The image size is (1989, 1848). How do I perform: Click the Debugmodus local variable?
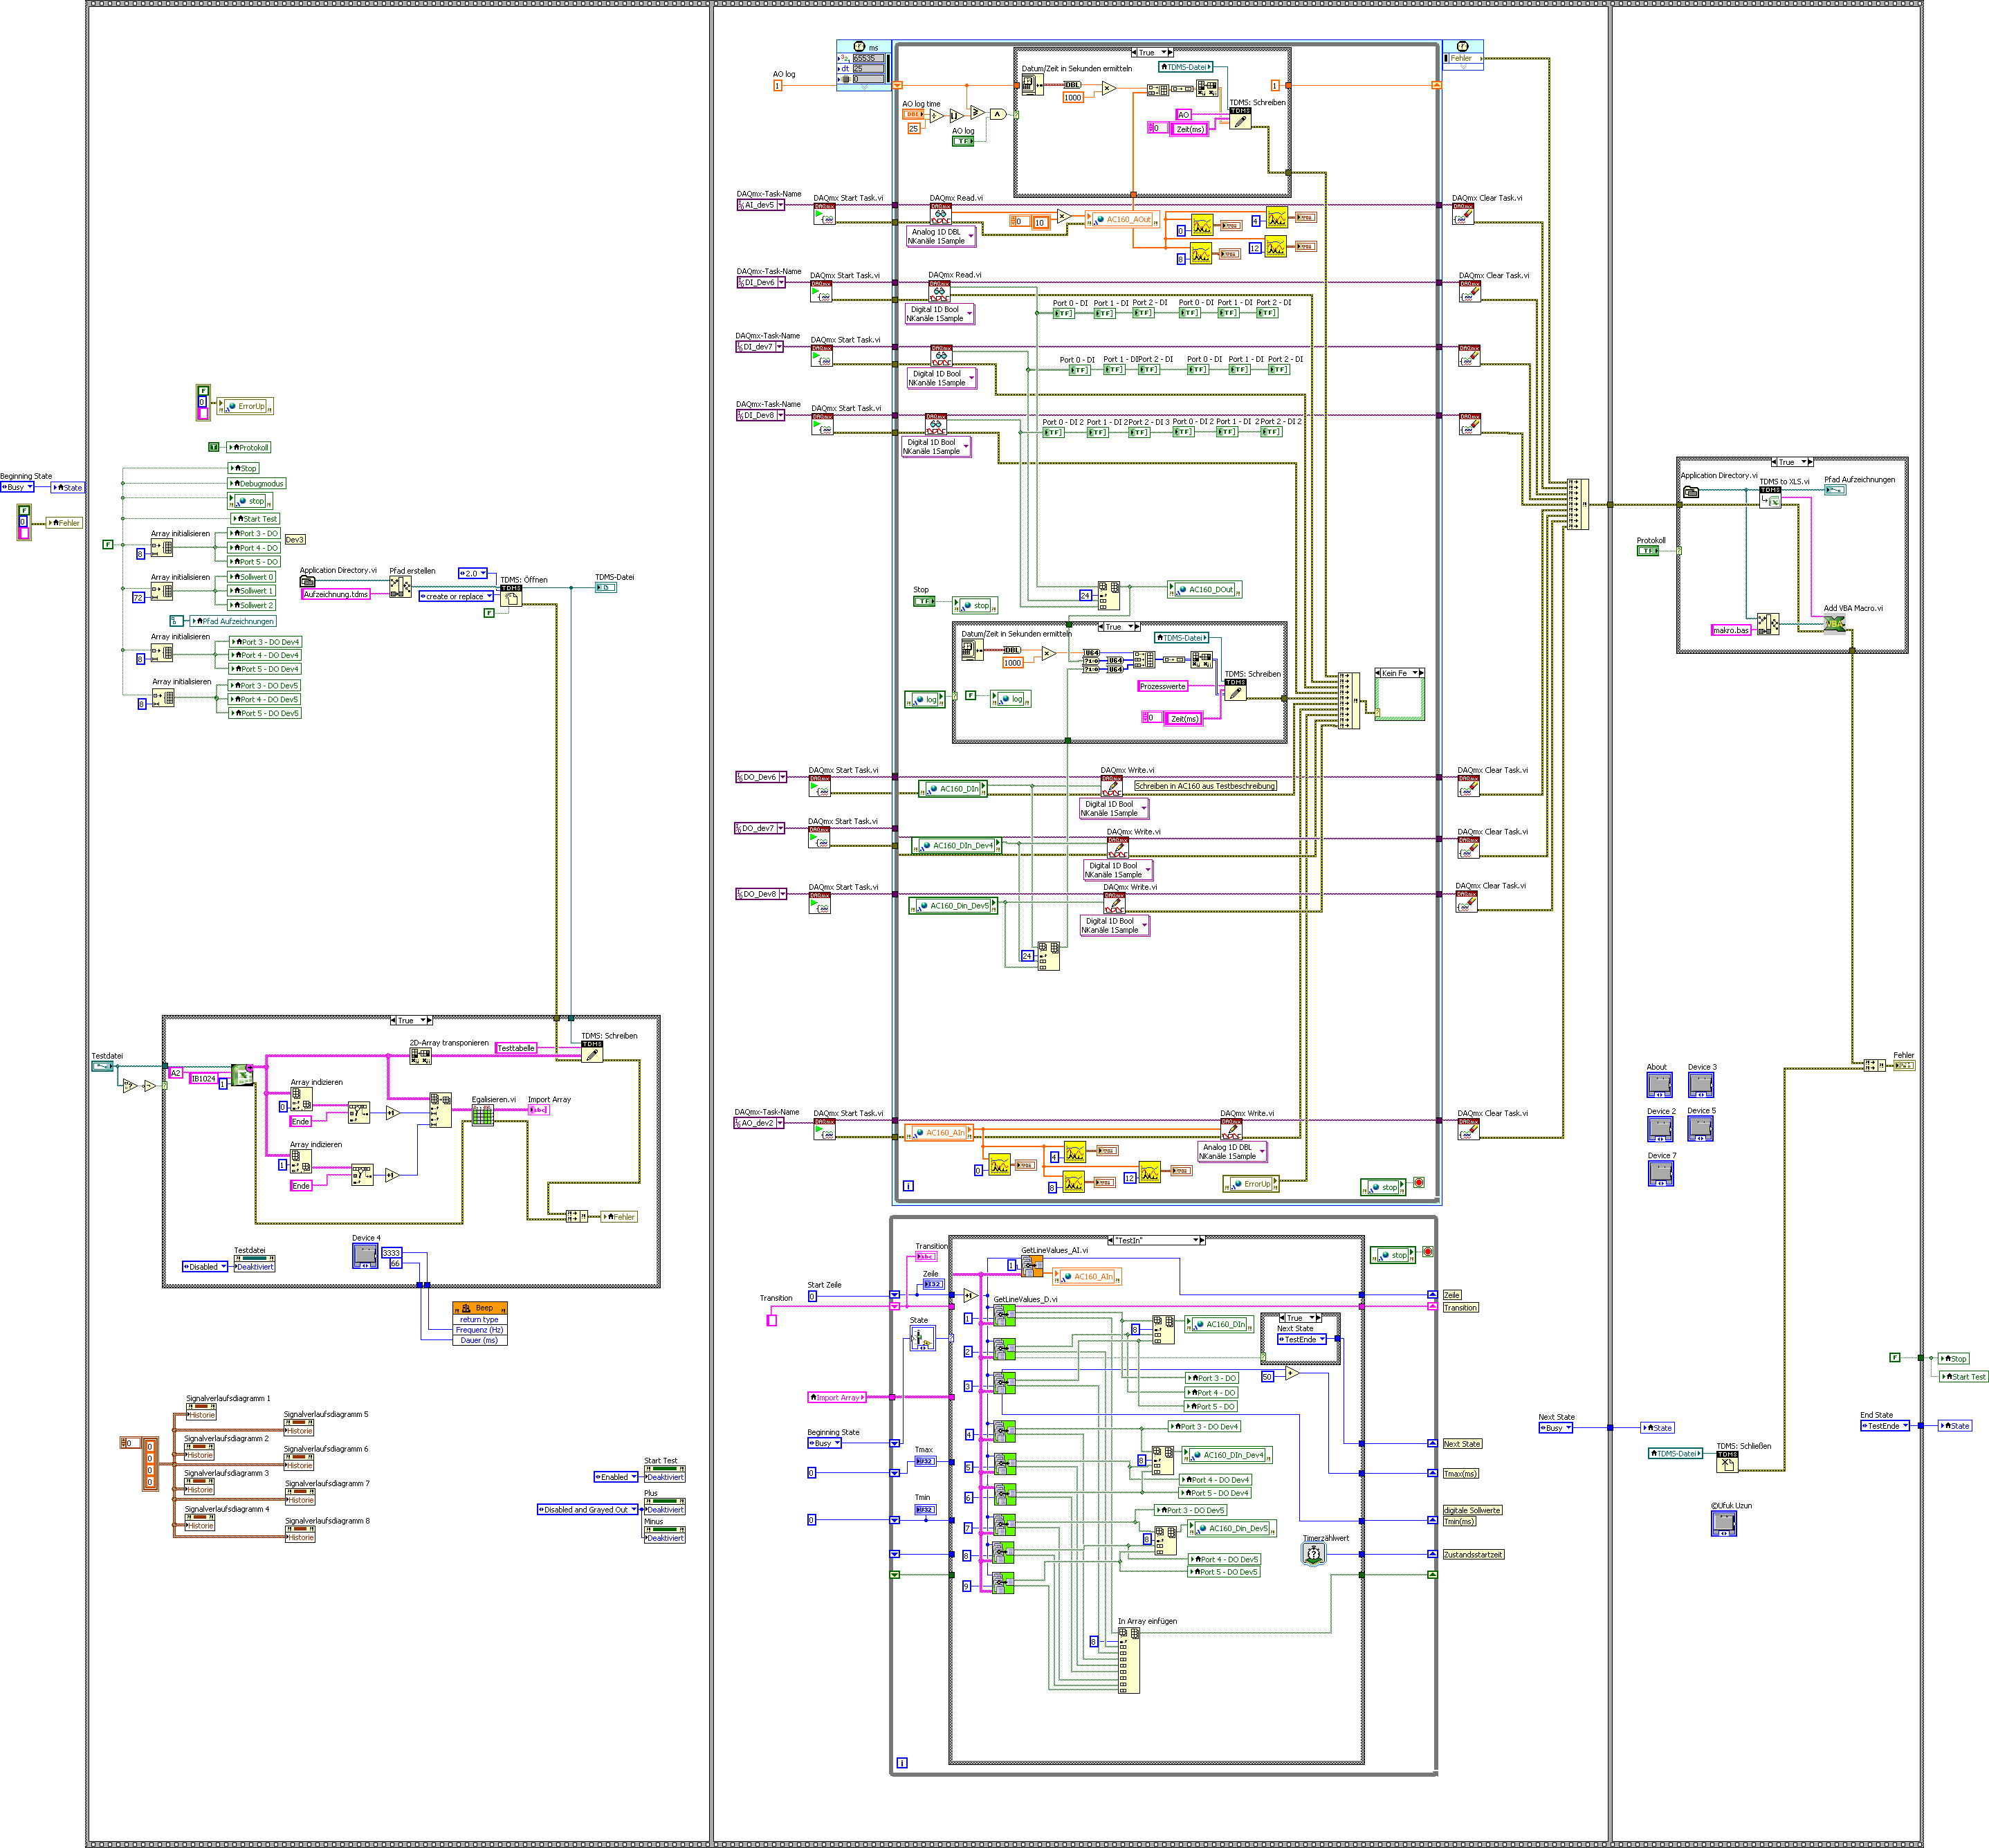258,483
